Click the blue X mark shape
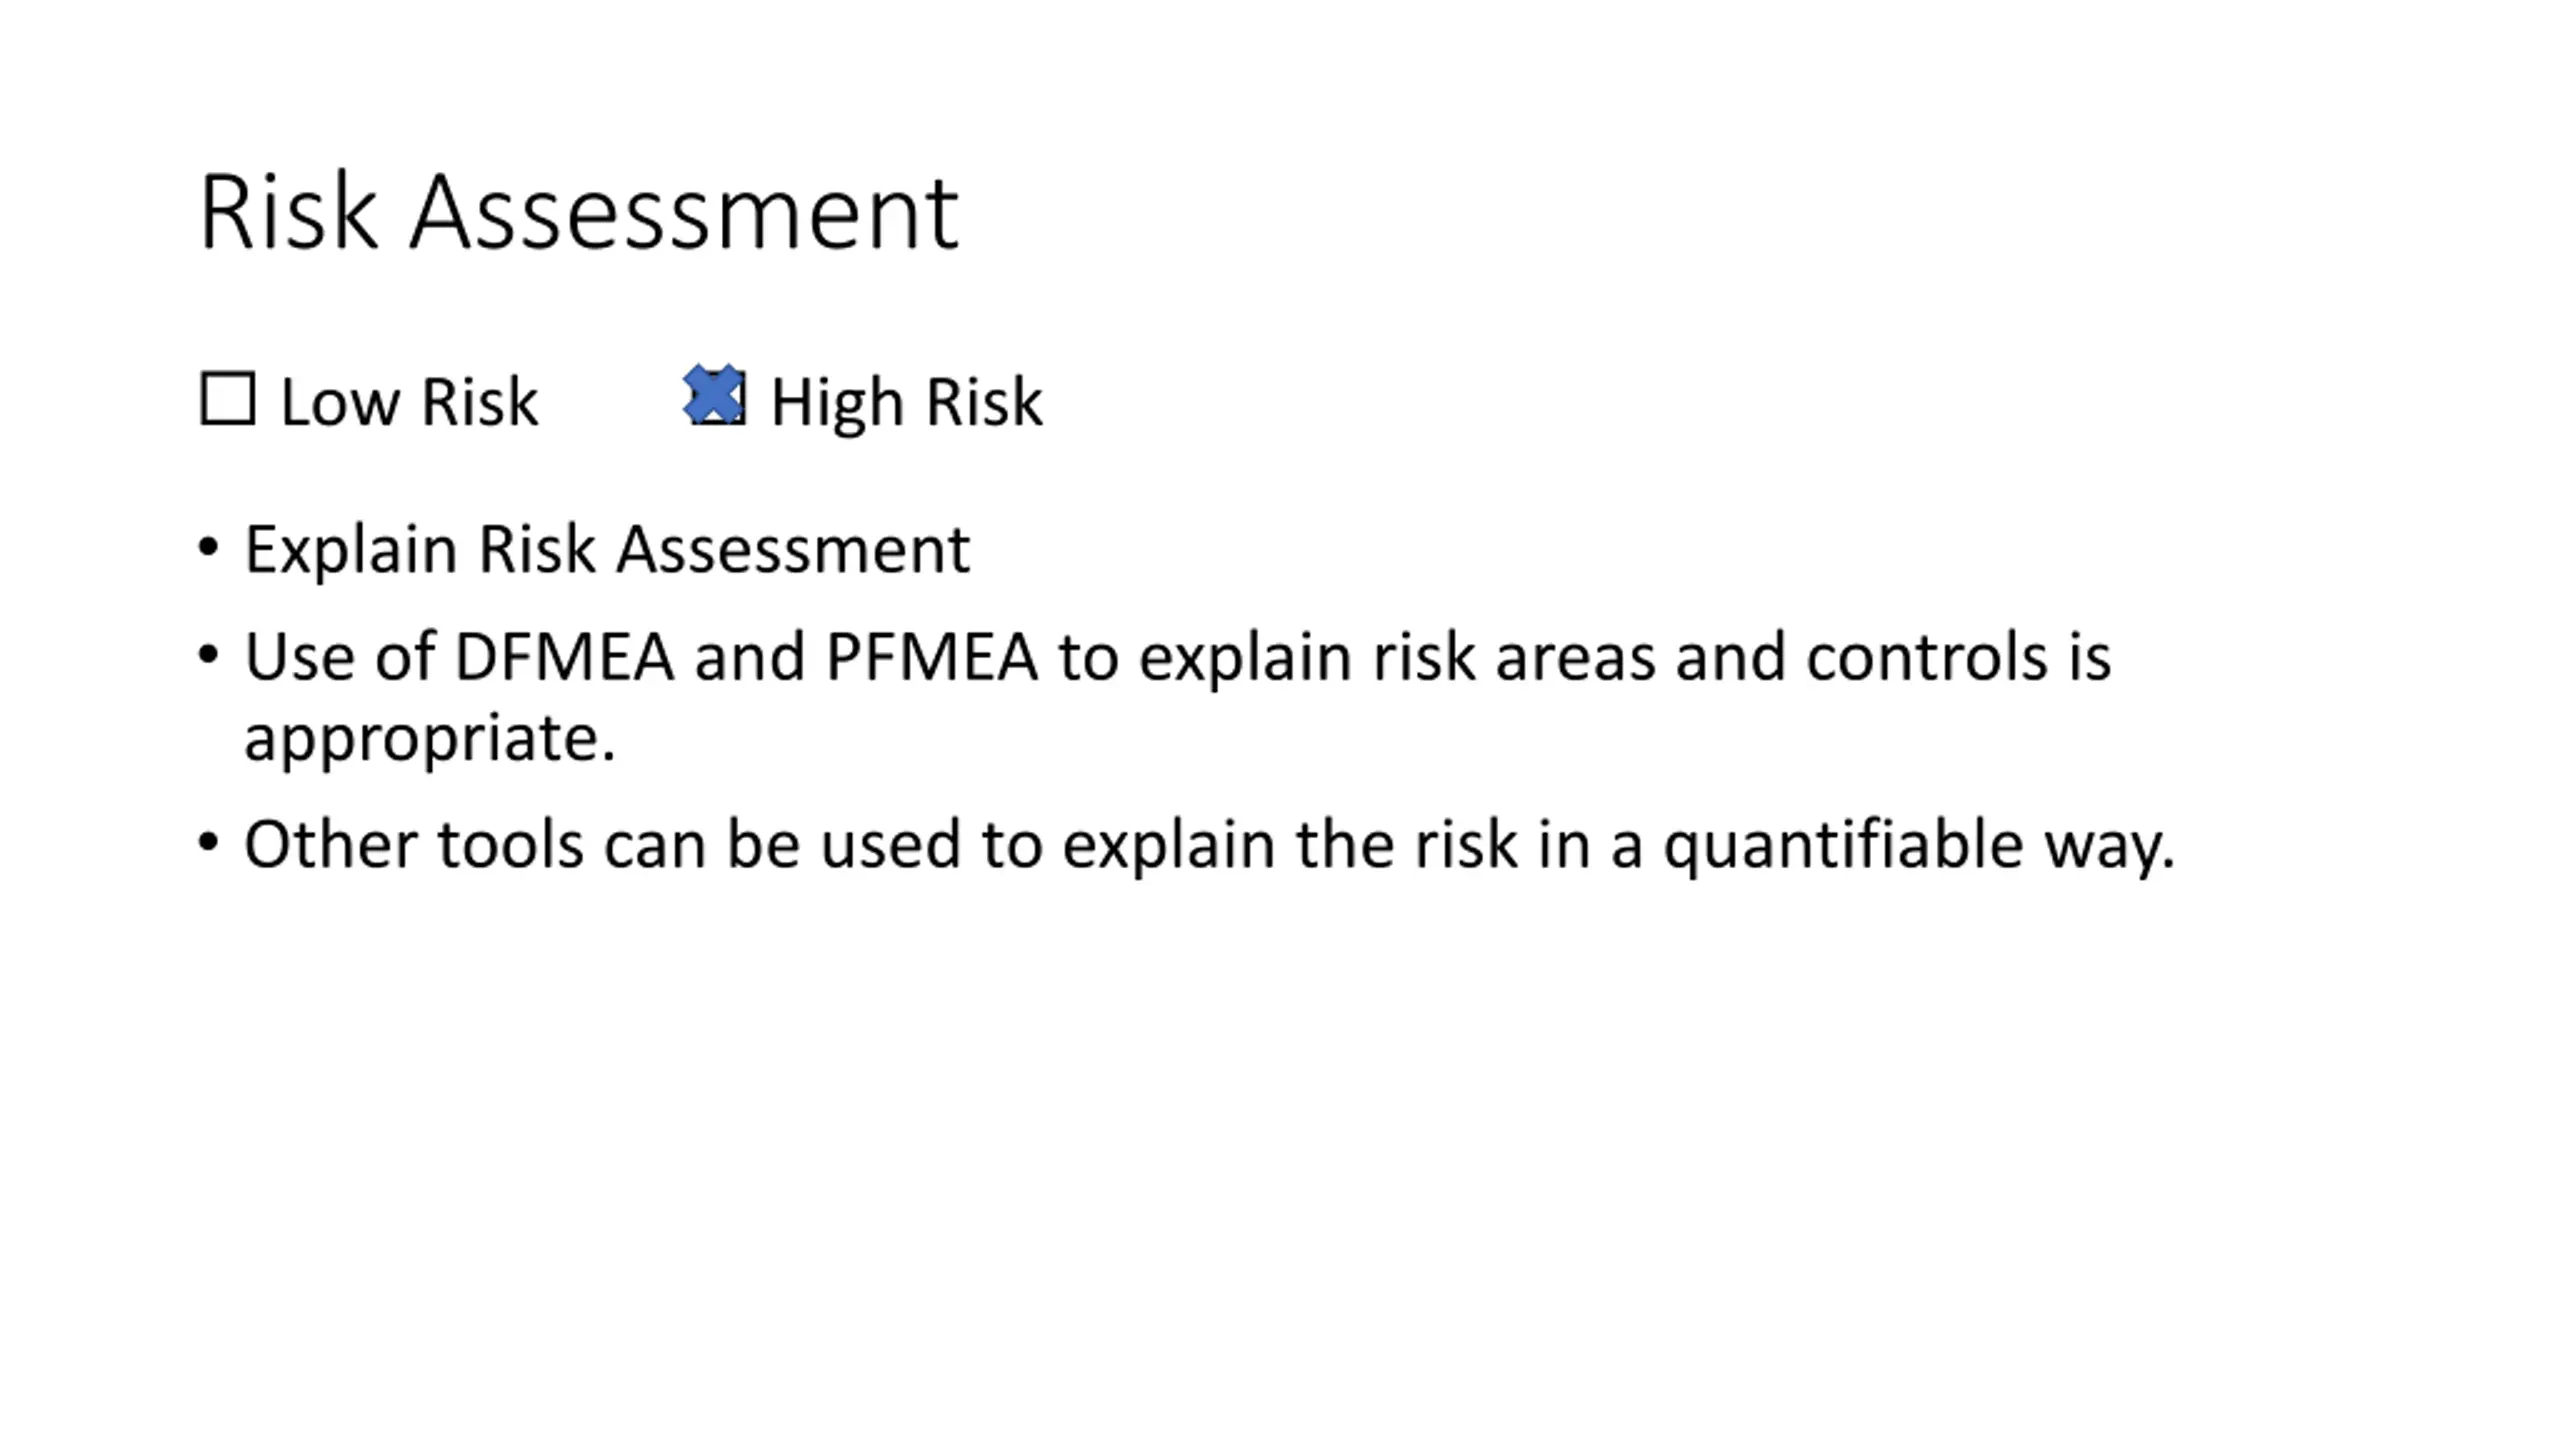This screenshot has width=2560, height=1440. pyautogui.click(x=714, y=394)
